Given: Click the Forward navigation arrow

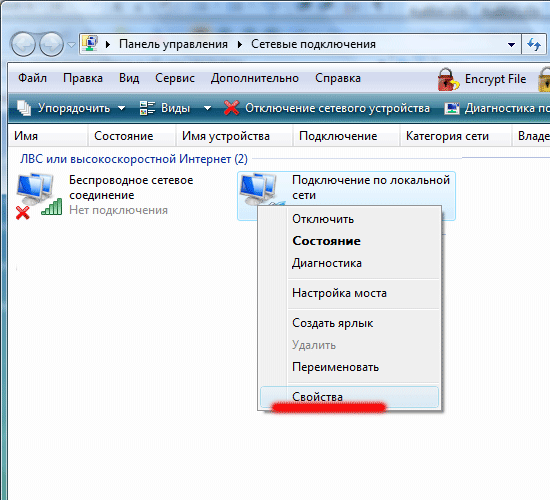Looking at the screenshot, I should click(x=51, y=44).
